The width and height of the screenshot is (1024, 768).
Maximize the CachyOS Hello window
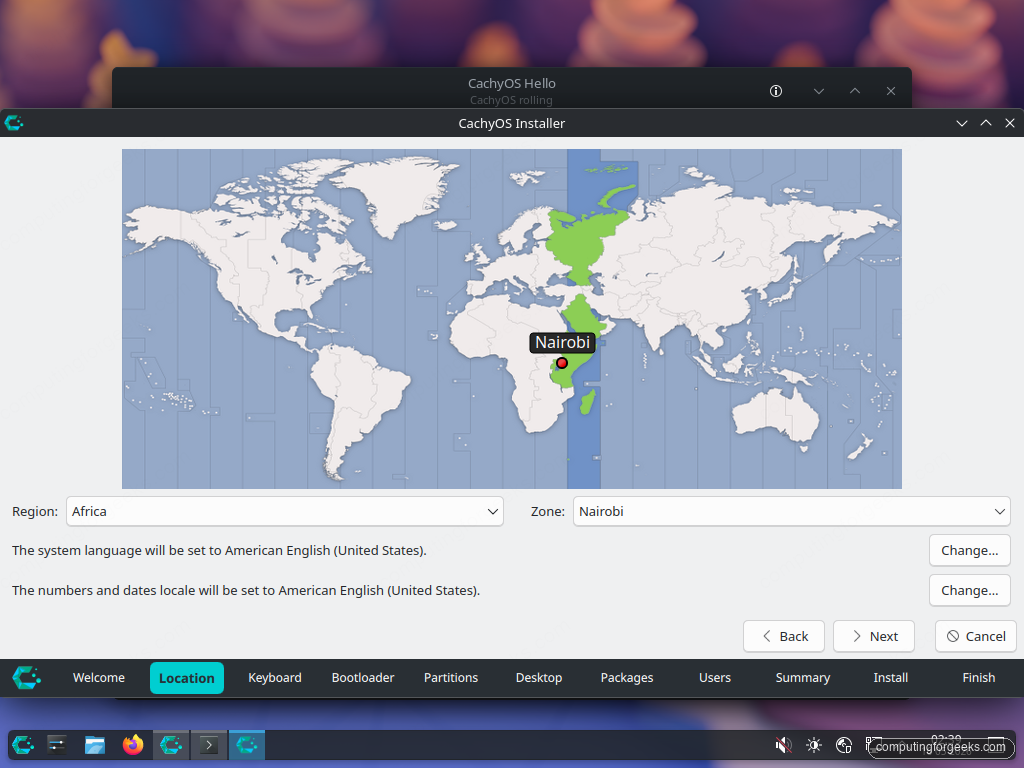[x=855, y=91]
